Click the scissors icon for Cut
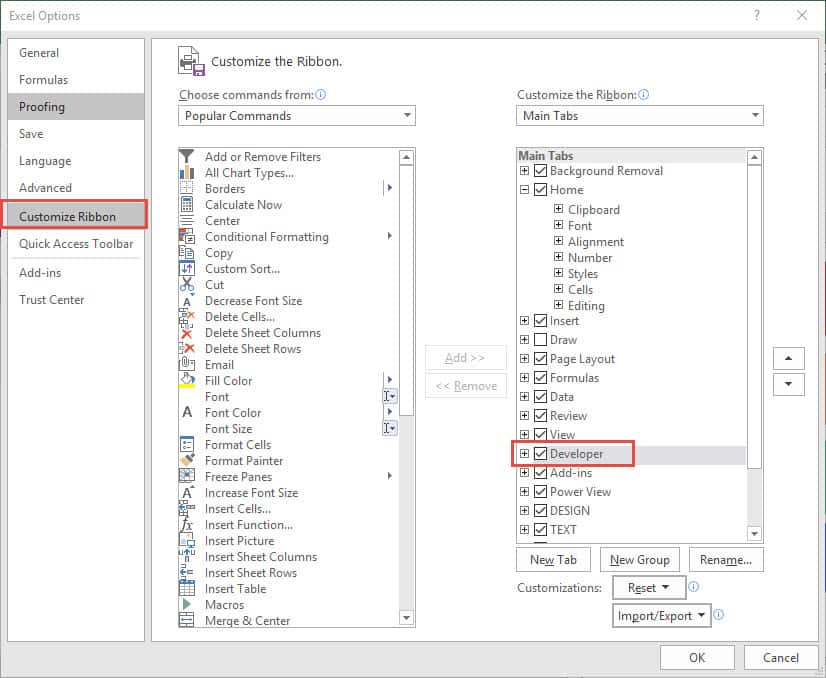This screenshot has height=678, width=826. click(x=187, y=284)
